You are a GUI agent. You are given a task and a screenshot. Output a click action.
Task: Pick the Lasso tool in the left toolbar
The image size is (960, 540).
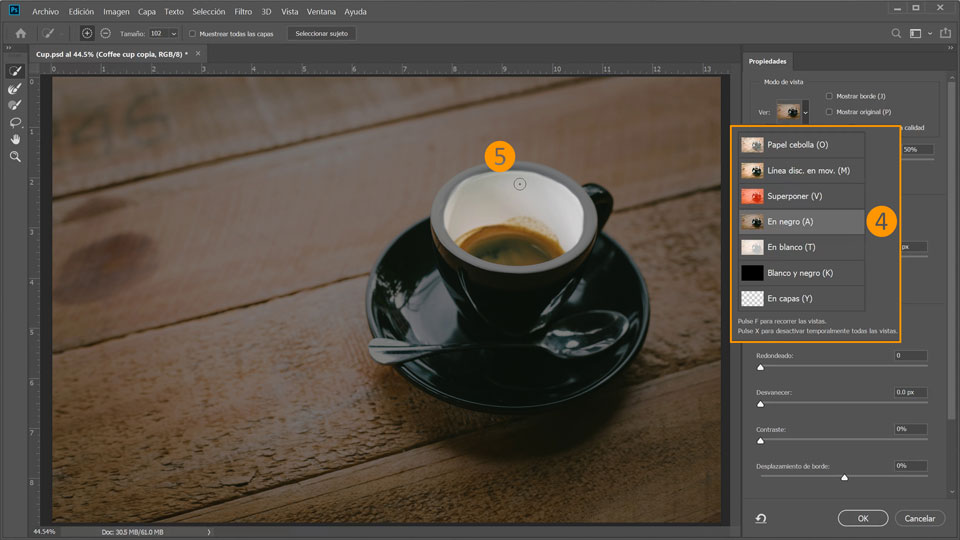click(x=15, y=122)
